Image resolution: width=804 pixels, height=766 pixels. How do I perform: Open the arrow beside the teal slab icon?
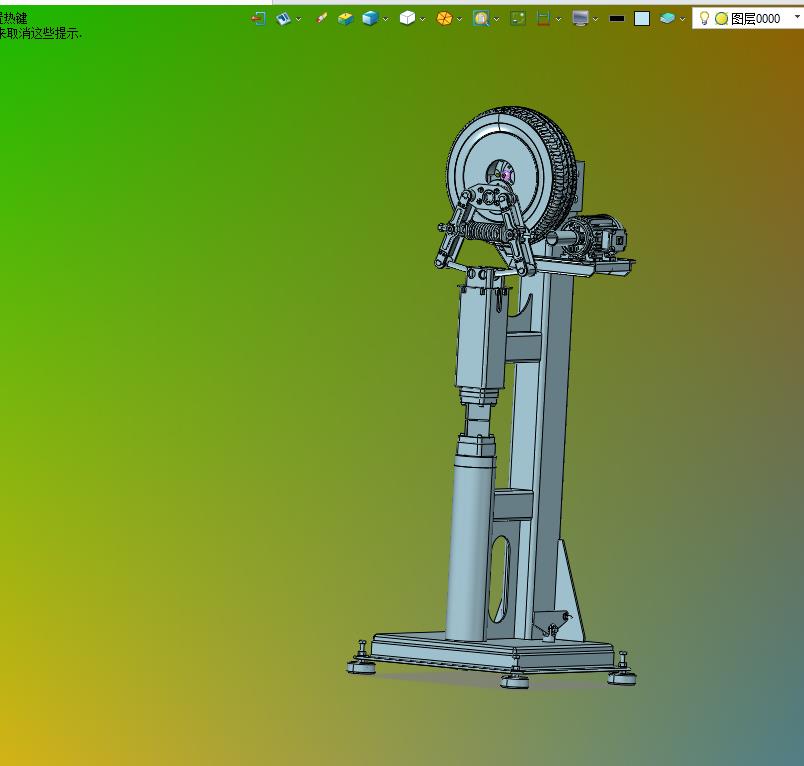click(682, 19)
